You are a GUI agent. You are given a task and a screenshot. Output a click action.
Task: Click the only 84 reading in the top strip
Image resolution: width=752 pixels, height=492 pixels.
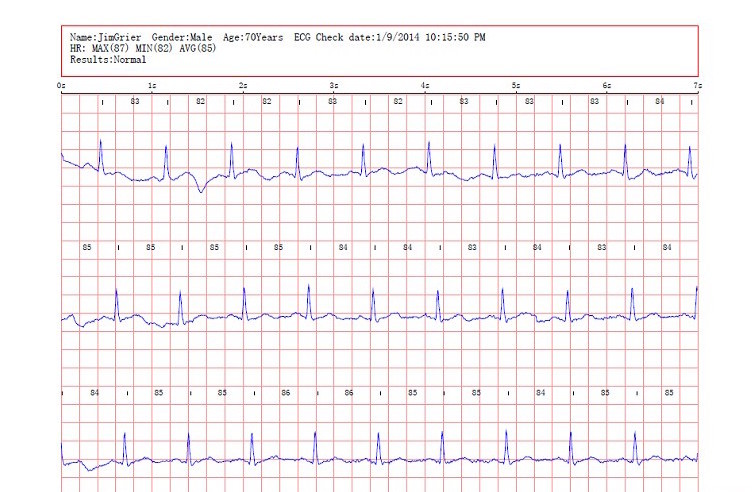[660, 101]
